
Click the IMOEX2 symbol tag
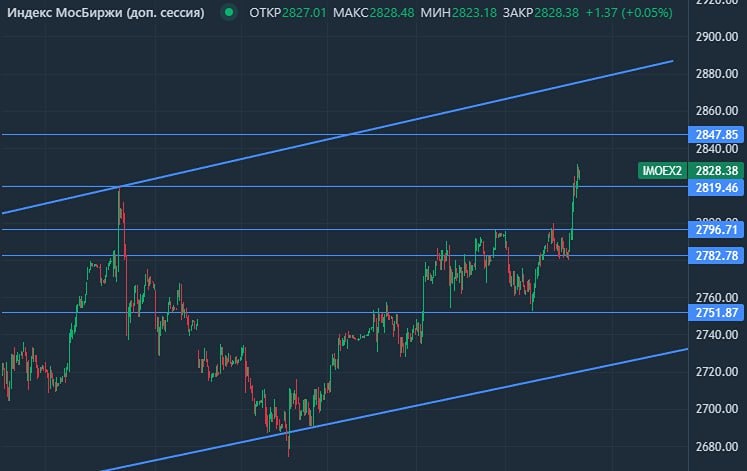[662, 170]
